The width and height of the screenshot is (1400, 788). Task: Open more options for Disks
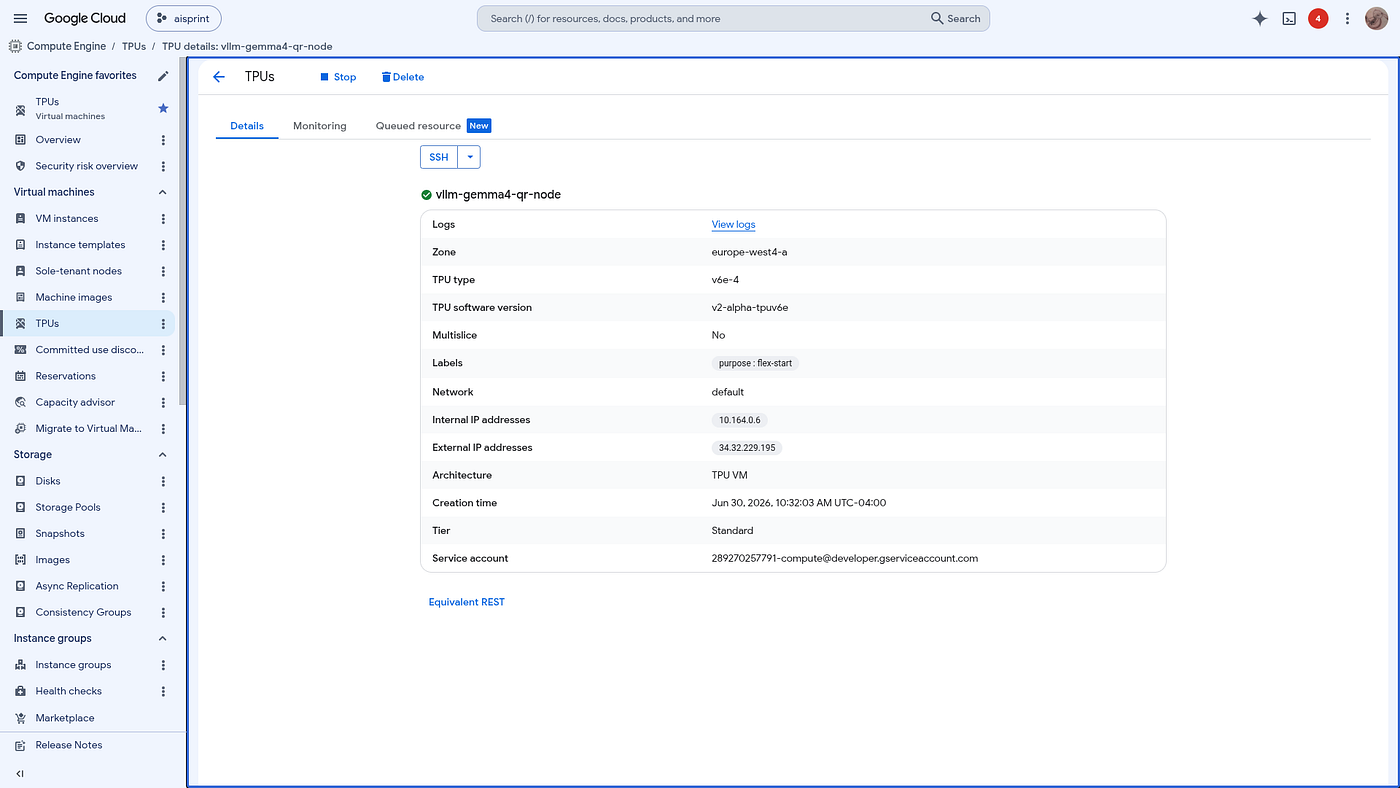(164, 481)
